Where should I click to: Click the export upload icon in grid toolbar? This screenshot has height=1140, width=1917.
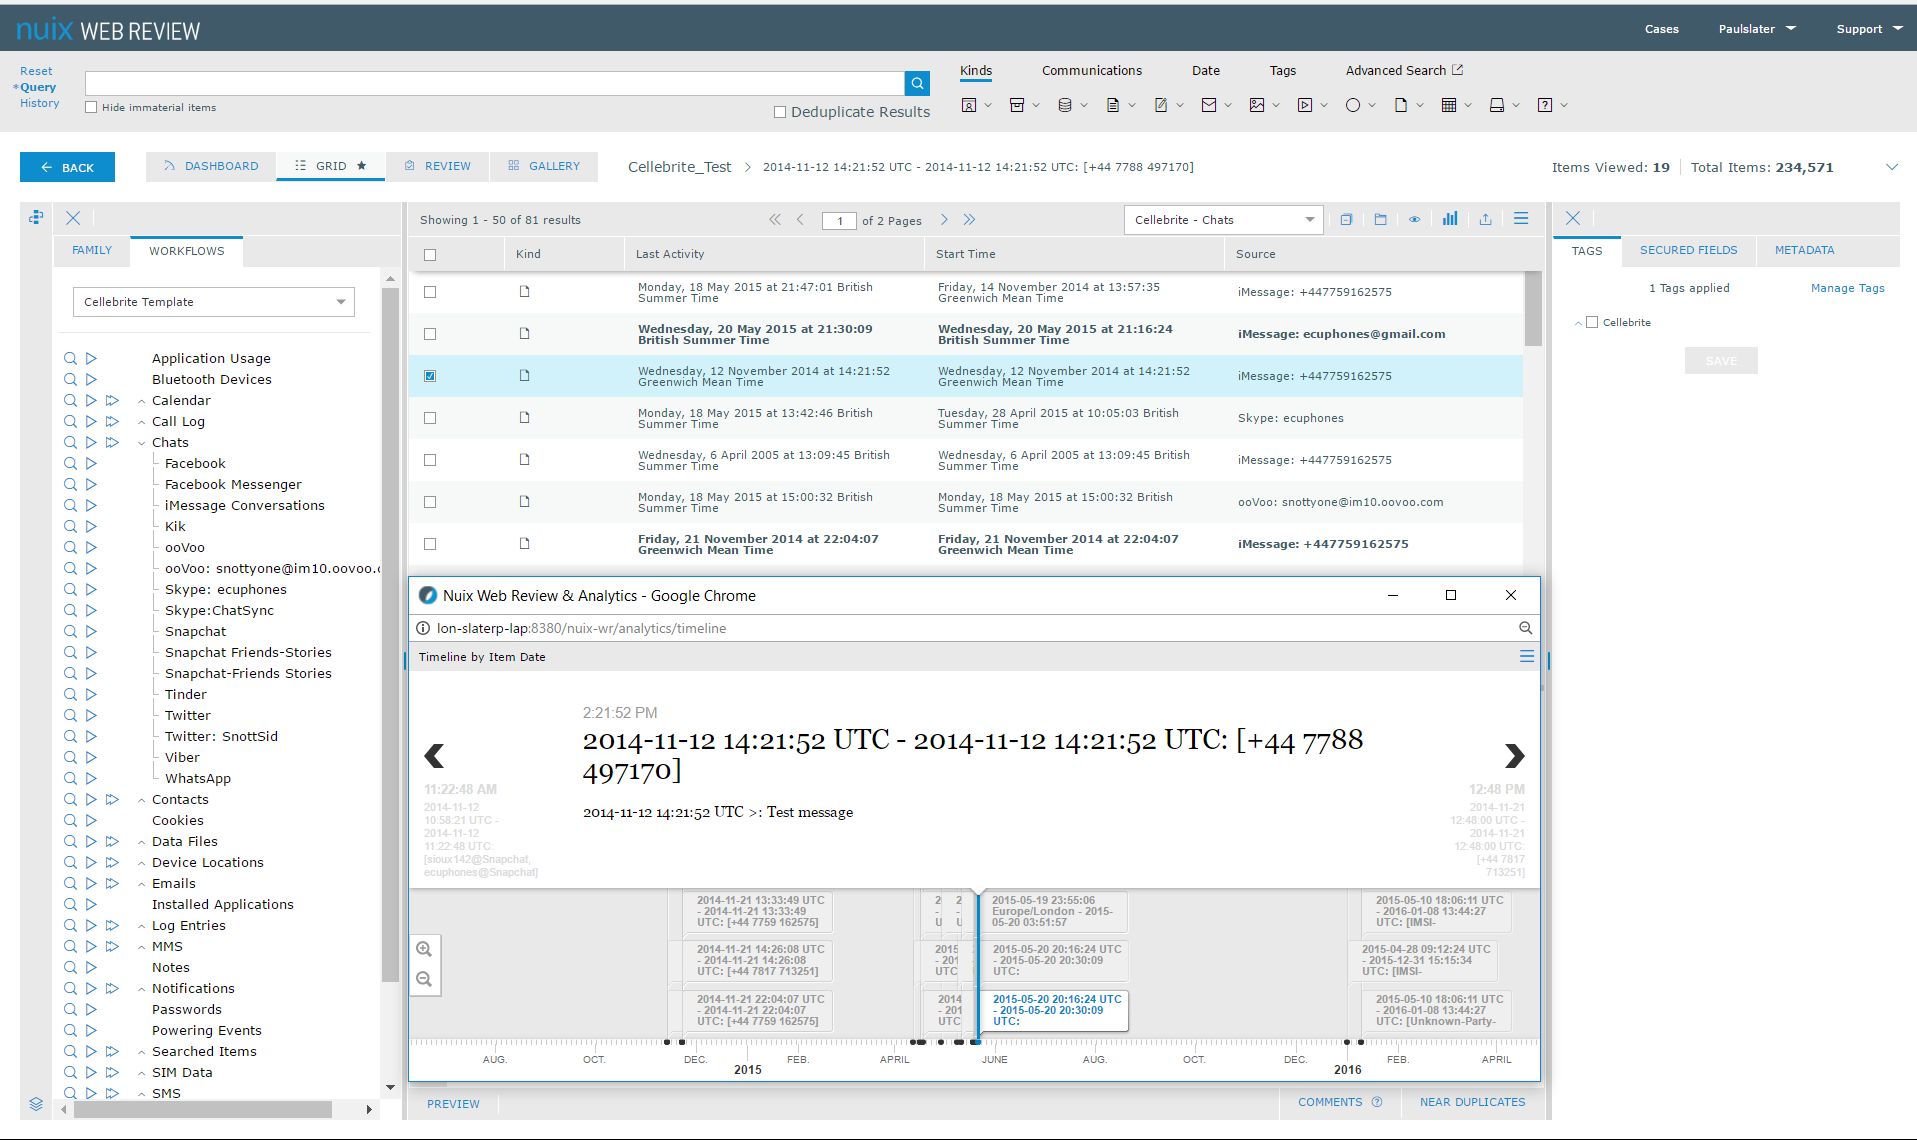point(1486,219)
